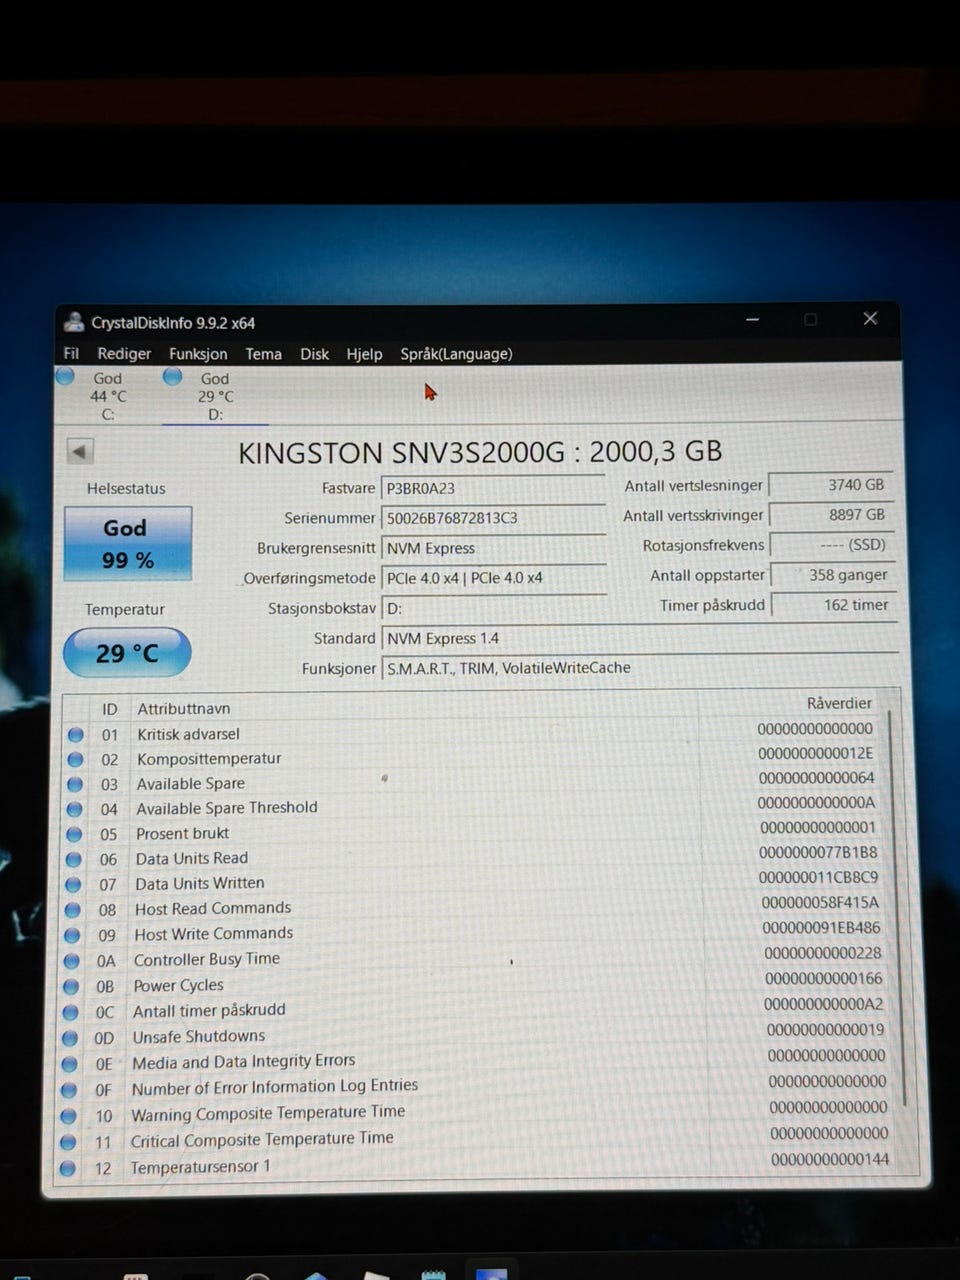Click status dot for Critical Composite Temperature Time
This screenshot has height=1280, width=960.
pyautogui.click(x=68, y=1142)
